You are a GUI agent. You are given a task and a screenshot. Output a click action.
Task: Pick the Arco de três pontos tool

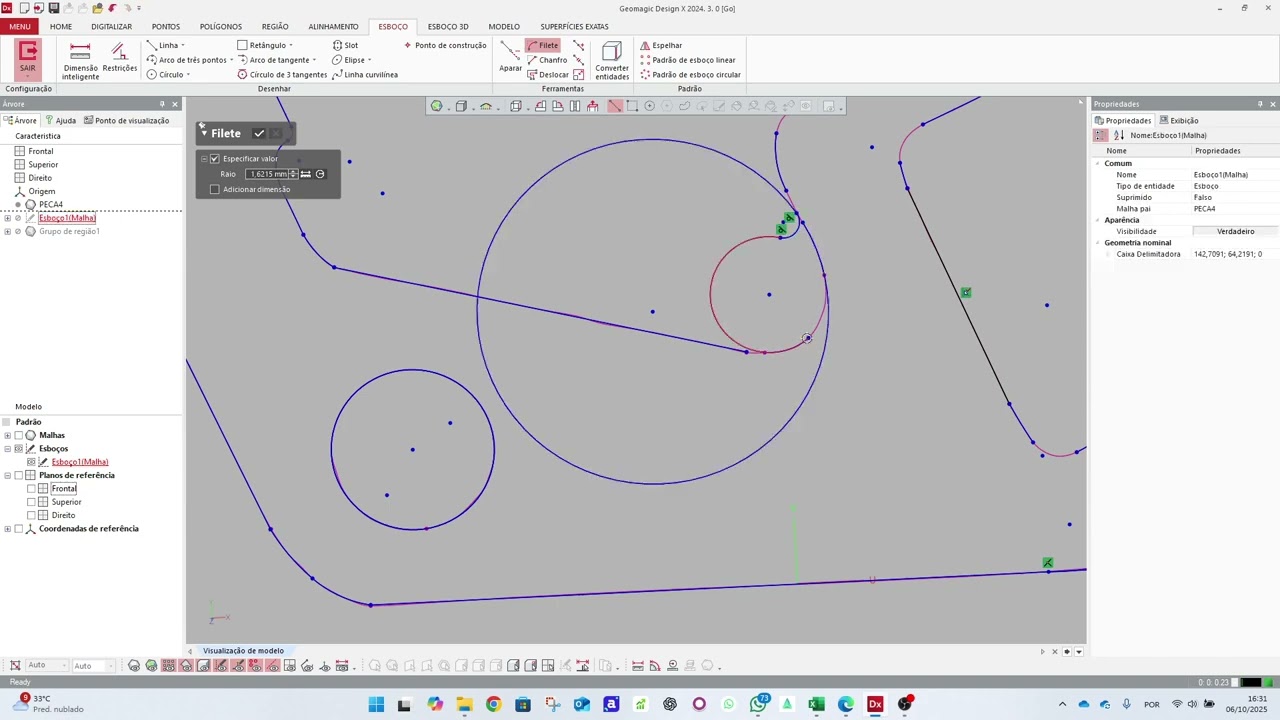[x=187, y=60]
